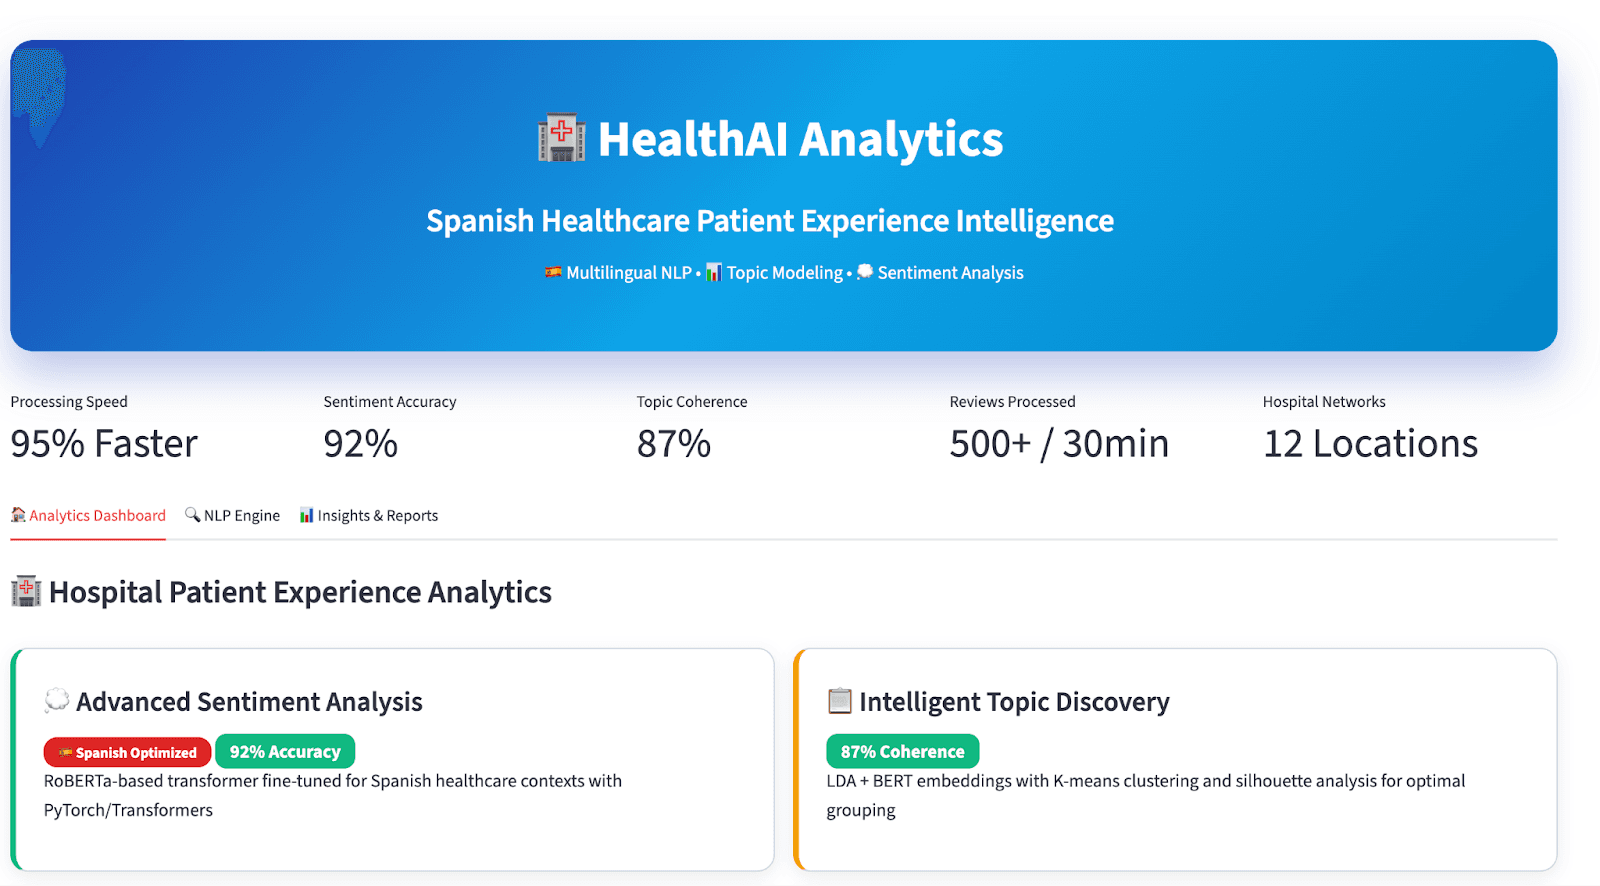Screen dimensions: 1600x886
Task: Click the 92% Accuracy green badge
Action: point(285,751)
